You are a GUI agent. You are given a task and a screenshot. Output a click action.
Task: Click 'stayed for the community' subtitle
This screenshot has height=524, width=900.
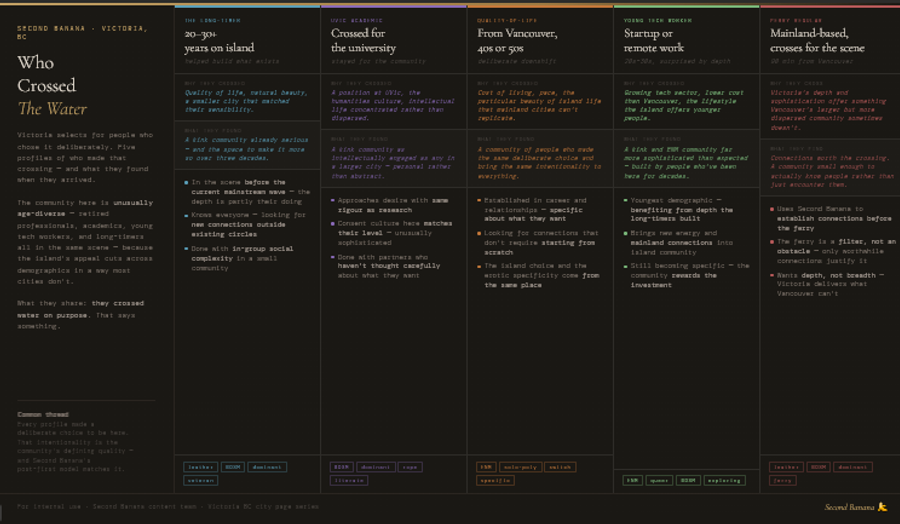point(378,61)
